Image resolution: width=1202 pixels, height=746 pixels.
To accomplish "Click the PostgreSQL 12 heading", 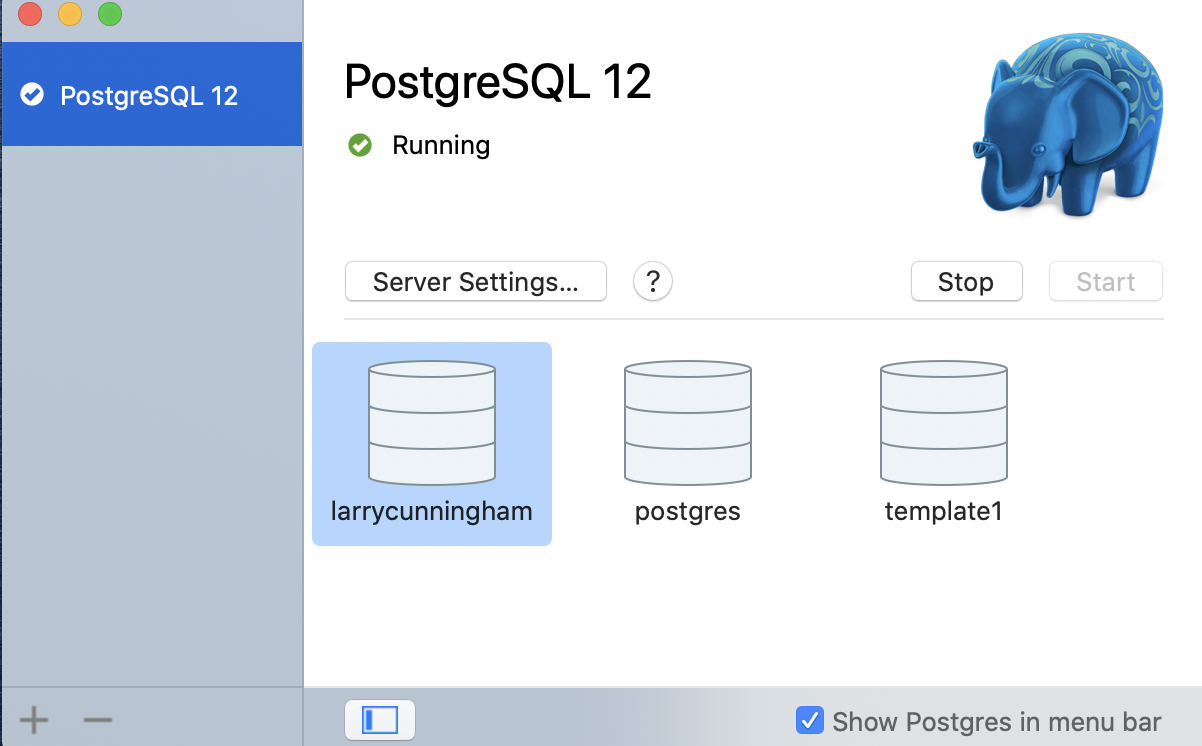I will pos(498,82).
